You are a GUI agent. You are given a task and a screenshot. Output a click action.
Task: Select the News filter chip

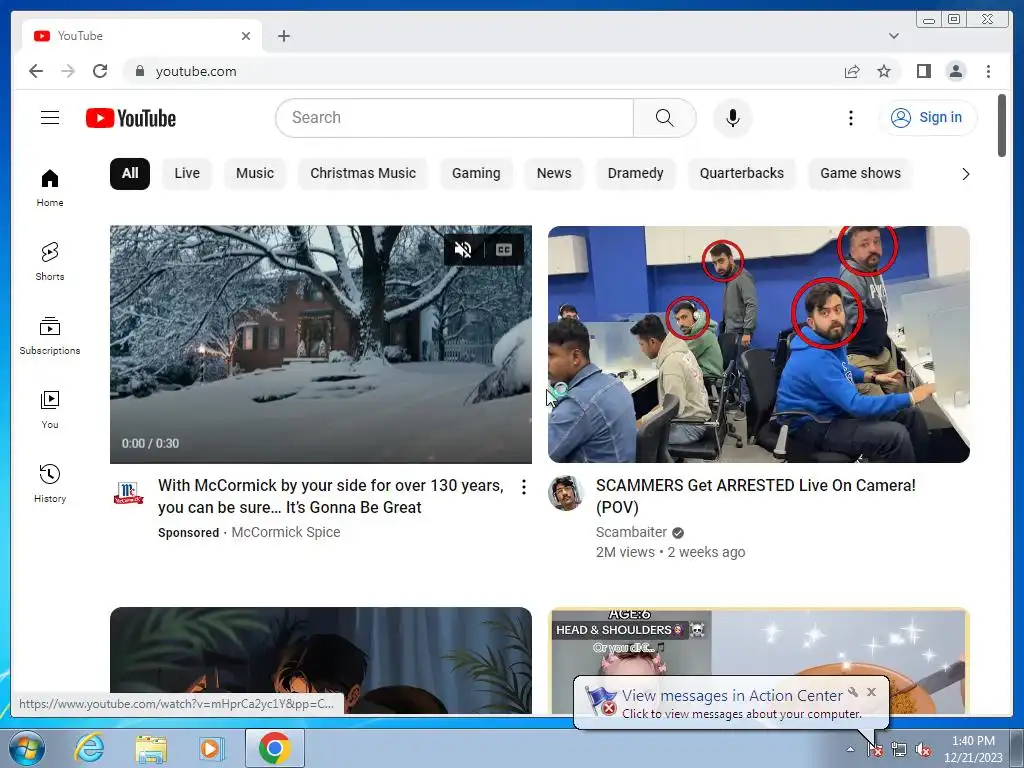554,173
